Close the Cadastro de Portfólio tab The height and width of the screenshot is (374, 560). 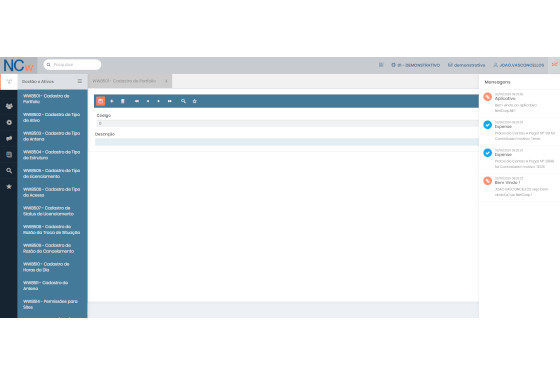tap(166, 81)
